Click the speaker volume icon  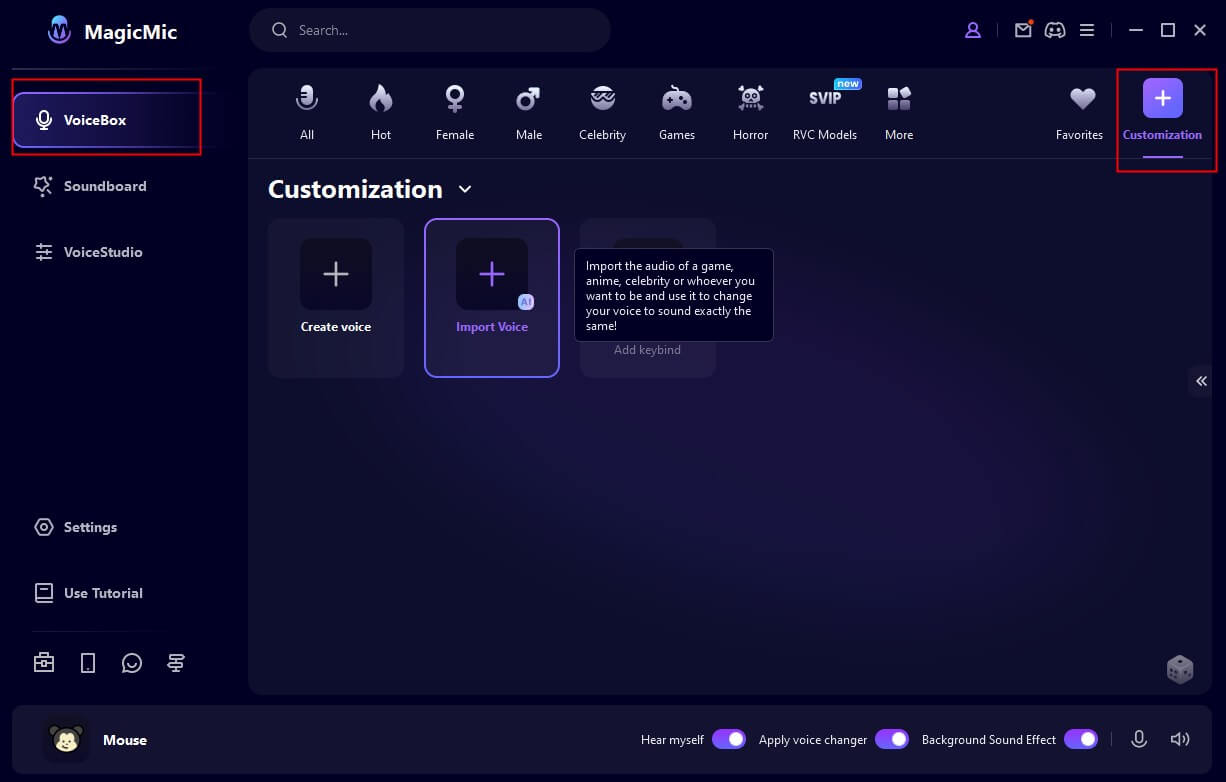[x=1180, y=739]
